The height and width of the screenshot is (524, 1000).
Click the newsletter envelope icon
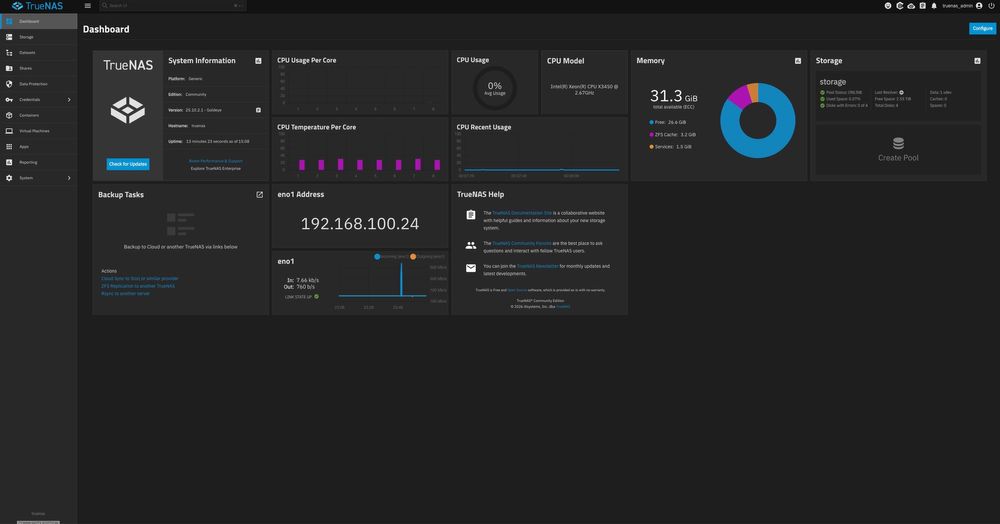(x=471, y=268)
